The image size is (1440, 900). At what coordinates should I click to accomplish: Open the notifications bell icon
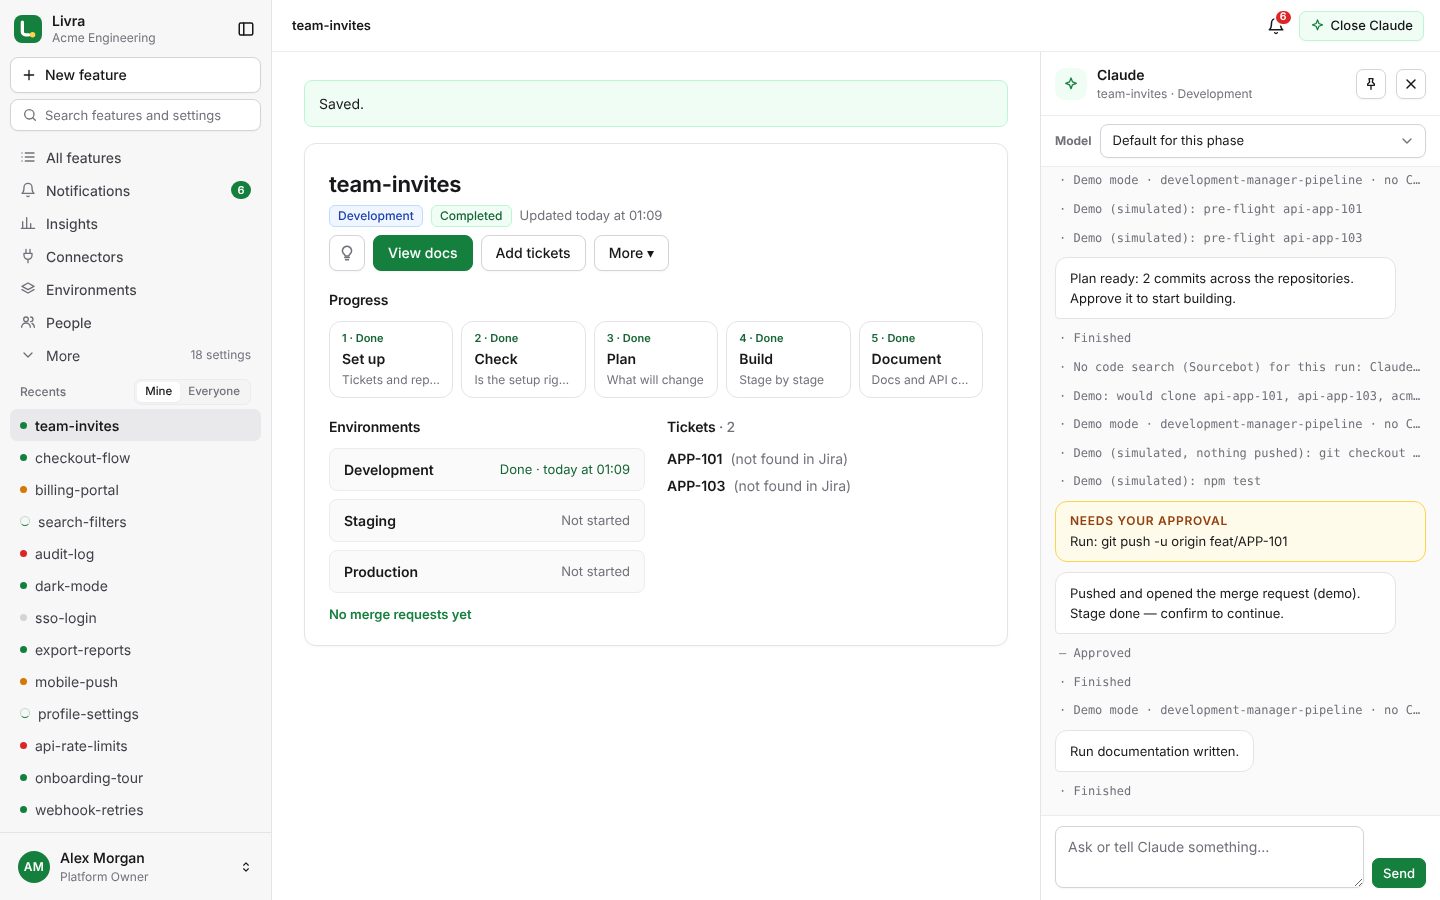pyautogui.click(x=1276, y=26)
